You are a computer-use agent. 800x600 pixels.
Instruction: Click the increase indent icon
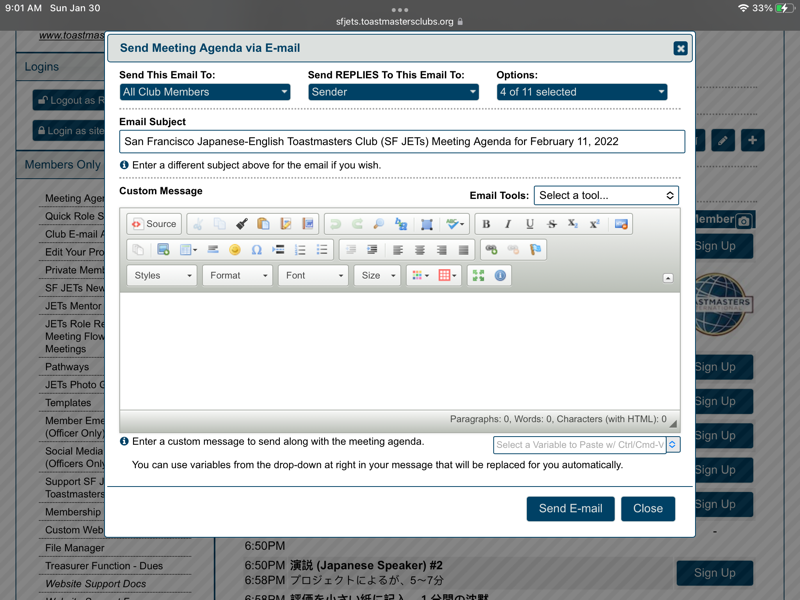tap(372, 249)
